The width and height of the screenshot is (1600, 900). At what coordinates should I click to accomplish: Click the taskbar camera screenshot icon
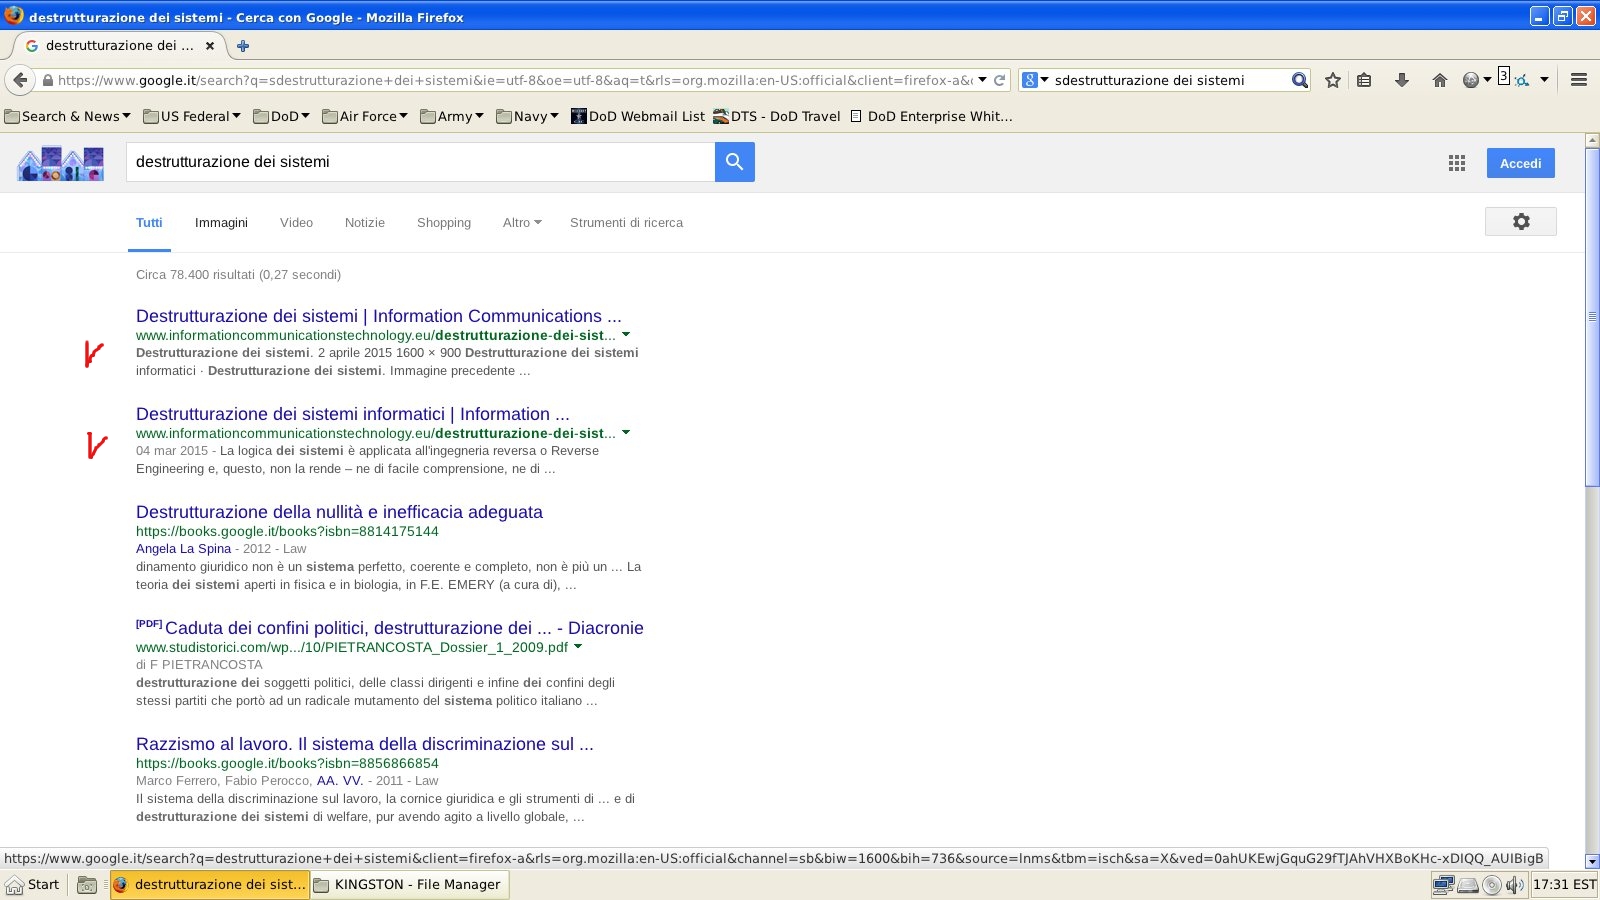pos(87,885)
